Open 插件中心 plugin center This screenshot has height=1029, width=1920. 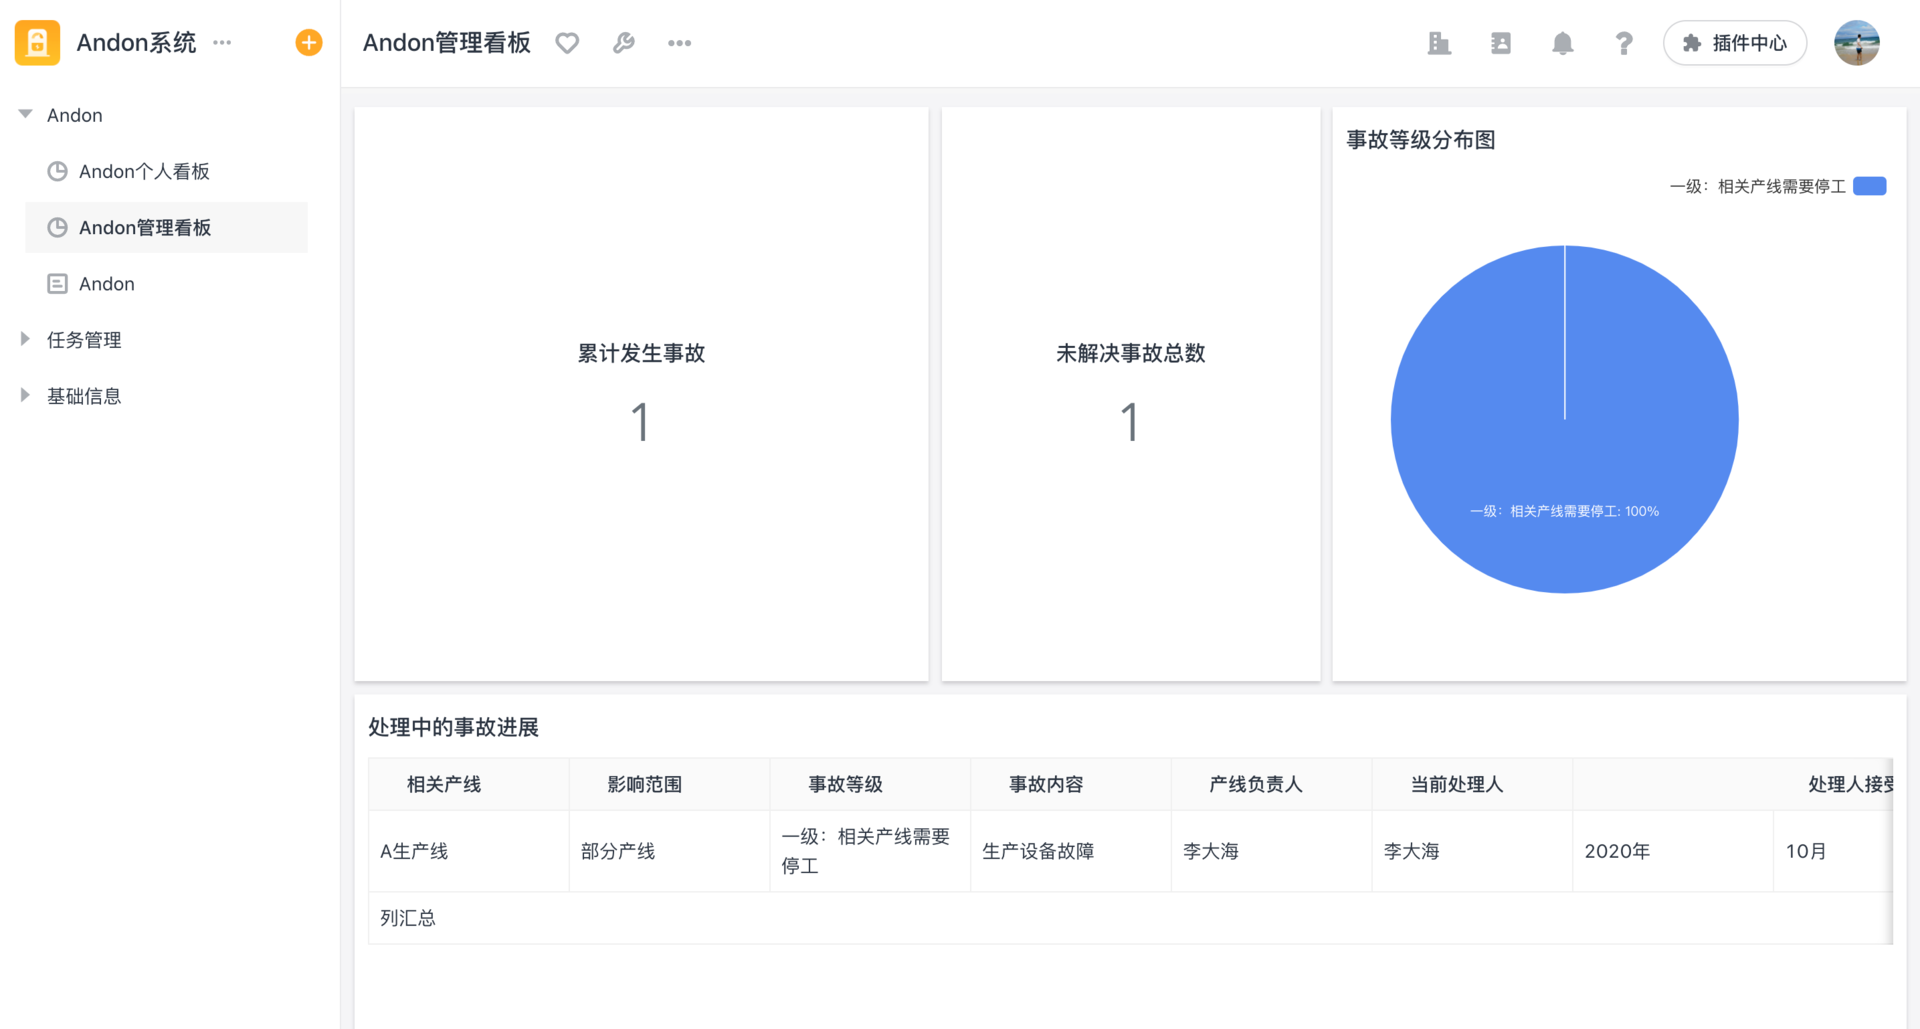(1735, 43)
